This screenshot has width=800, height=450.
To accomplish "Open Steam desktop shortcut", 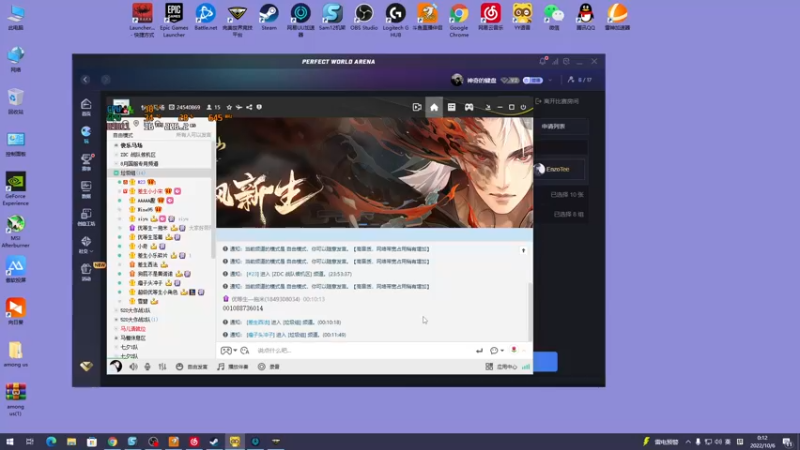I will 269,17.
